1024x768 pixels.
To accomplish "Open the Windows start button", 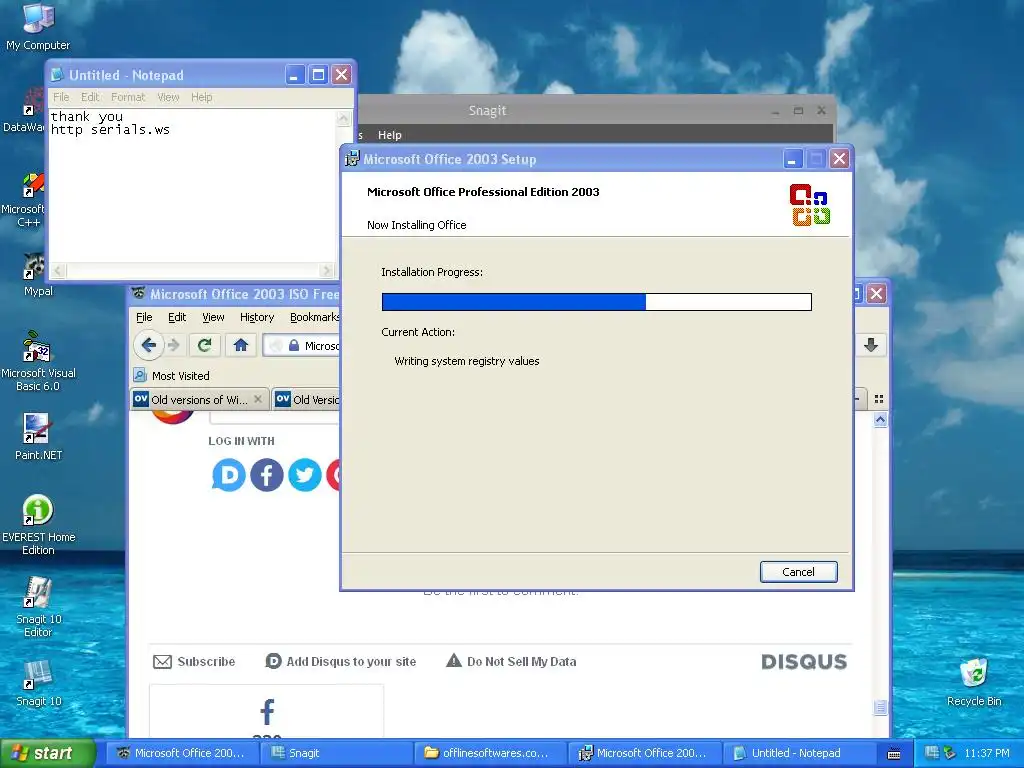I will pyautogui.click(x=46, y=754).
